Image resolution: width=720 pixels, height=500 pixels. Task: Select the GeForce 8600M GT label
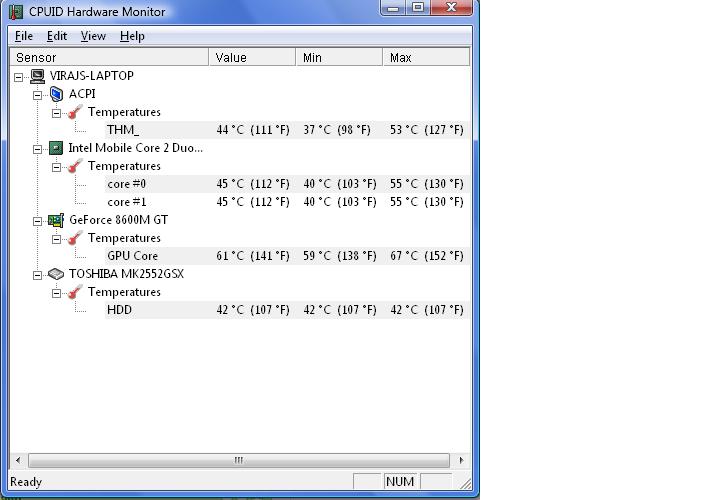coord(118,220)
